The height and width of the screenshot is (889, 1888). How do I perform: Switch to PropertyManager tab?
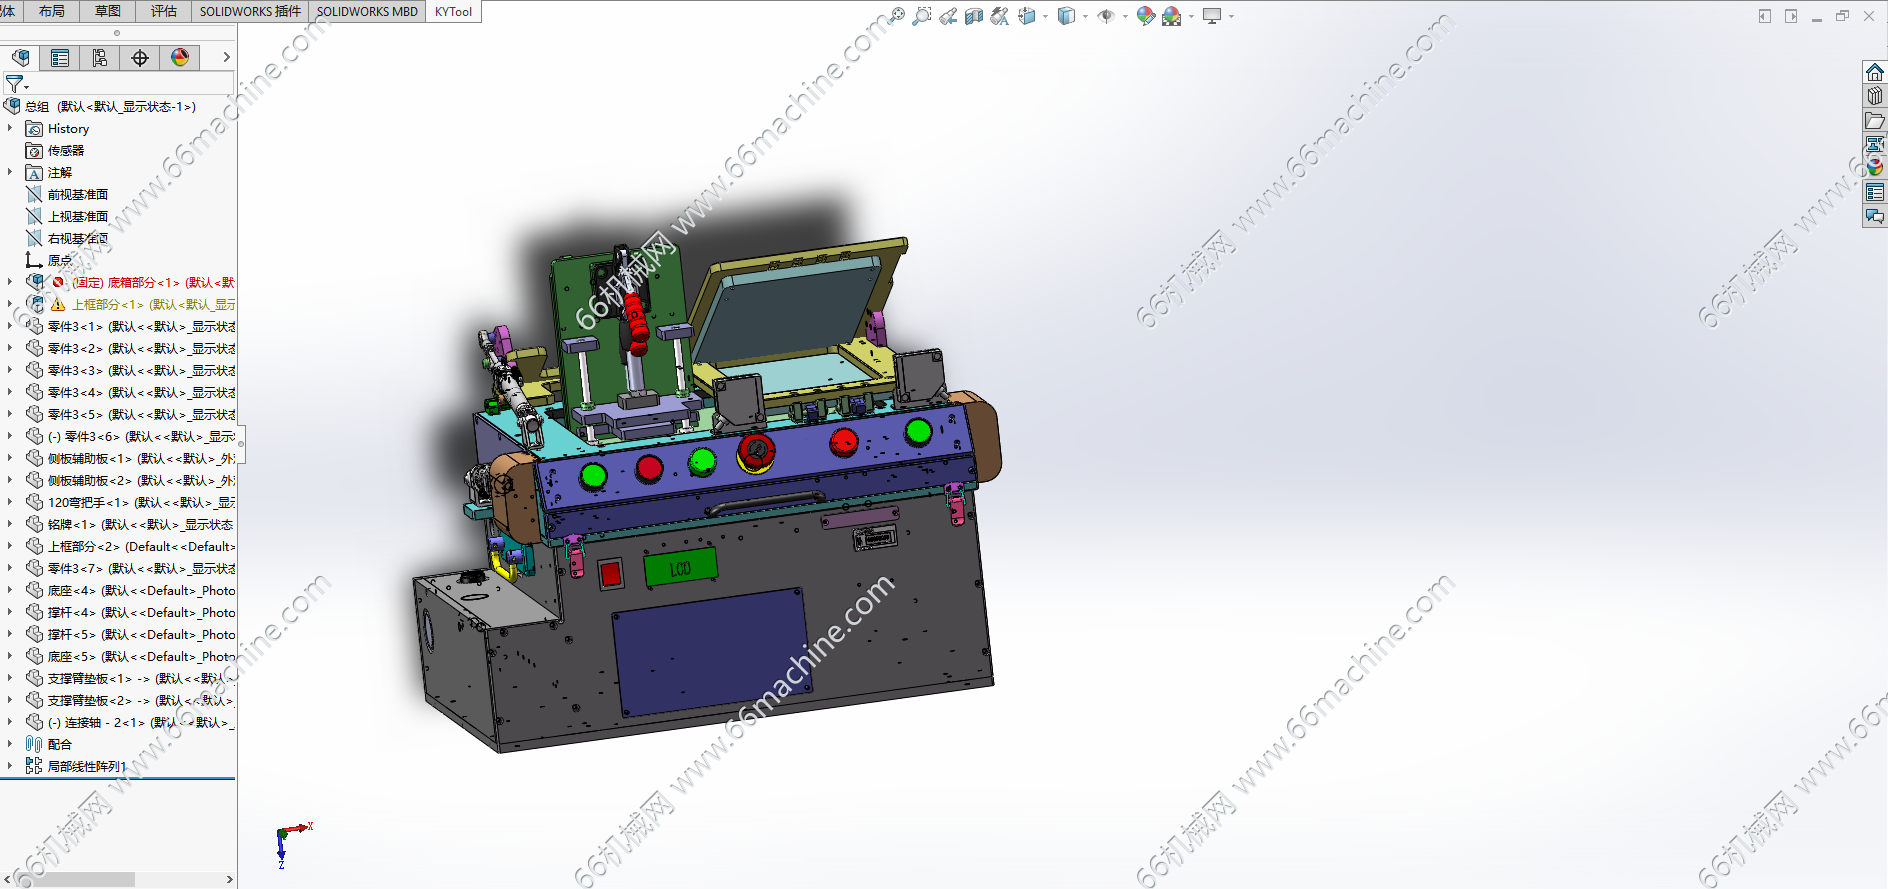pyautogui.click(x=60, y=58)
